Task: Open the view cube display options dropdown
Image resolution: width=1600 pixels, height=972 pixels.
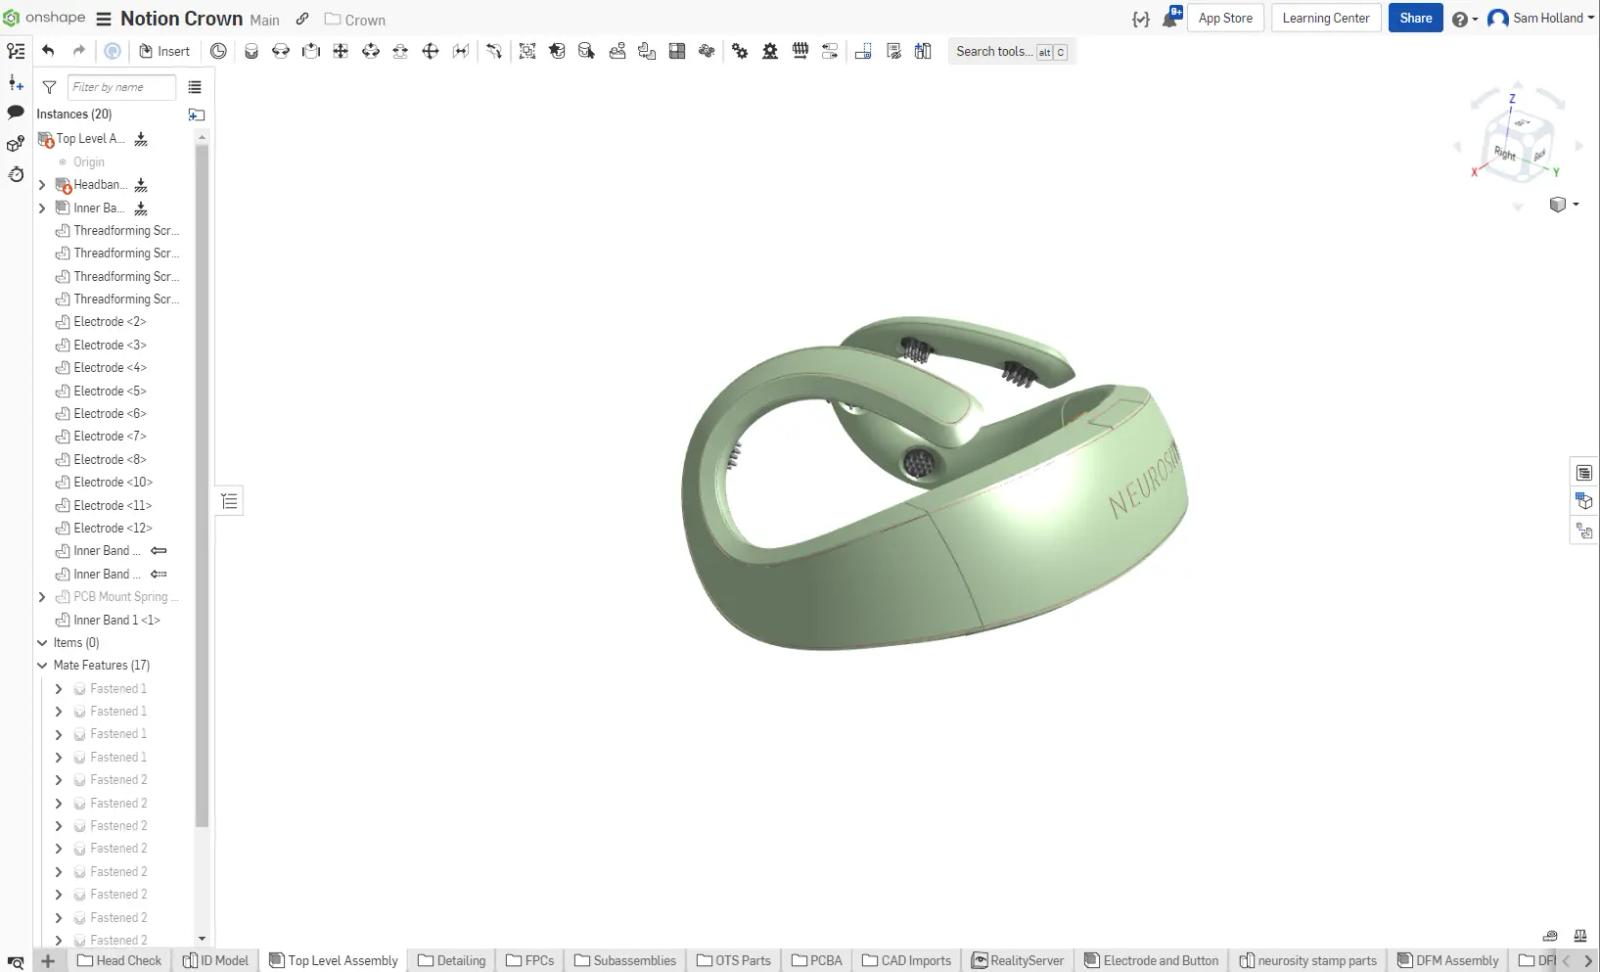Action: [1563, 204]
